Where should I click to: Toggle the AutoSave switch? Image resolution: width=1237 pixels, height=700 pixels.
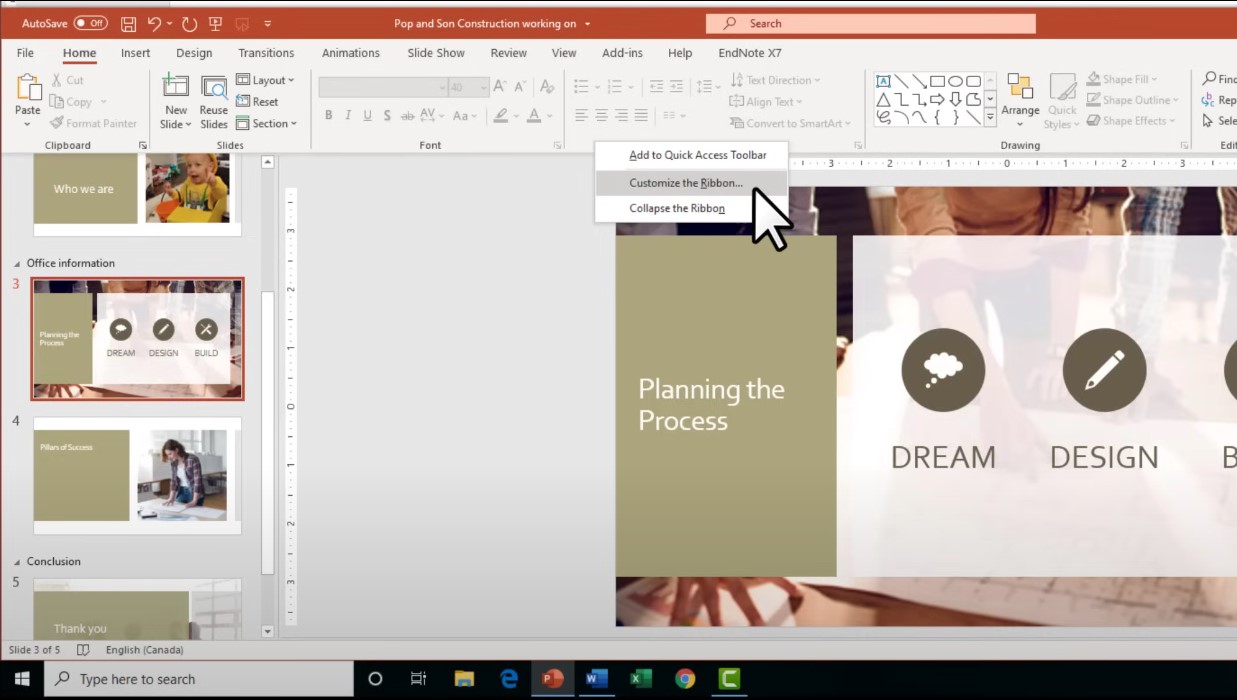(x=90, y=23)
